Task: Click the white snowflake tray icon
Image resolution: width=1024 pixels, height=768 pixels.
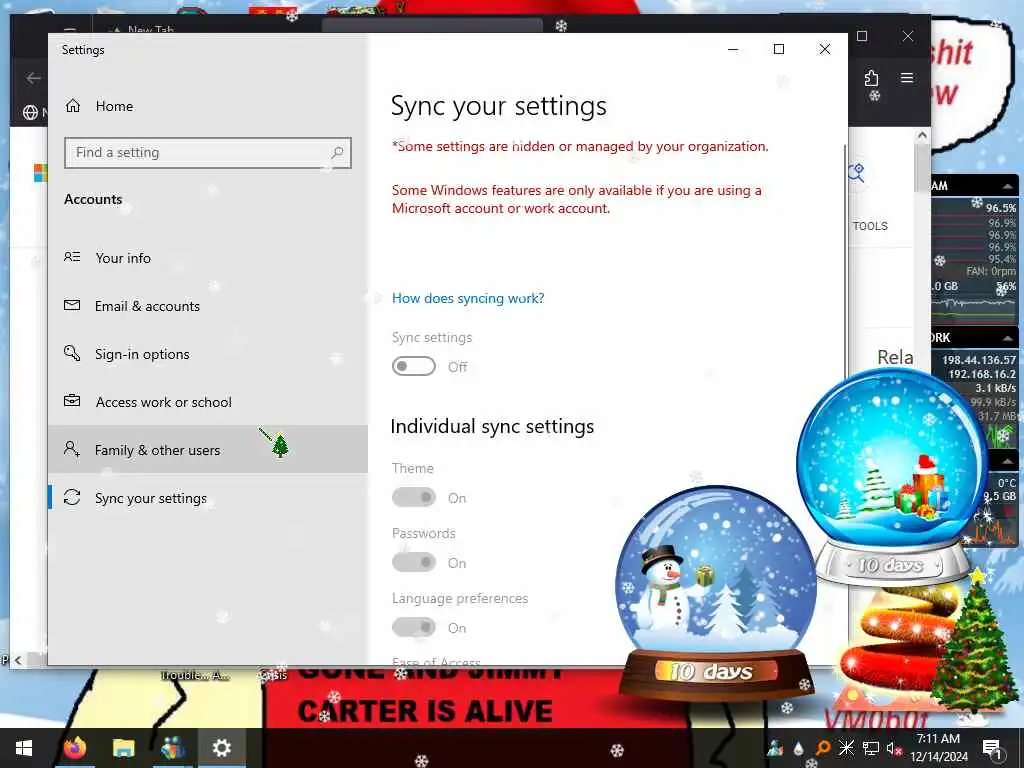Action: point(846,748)
